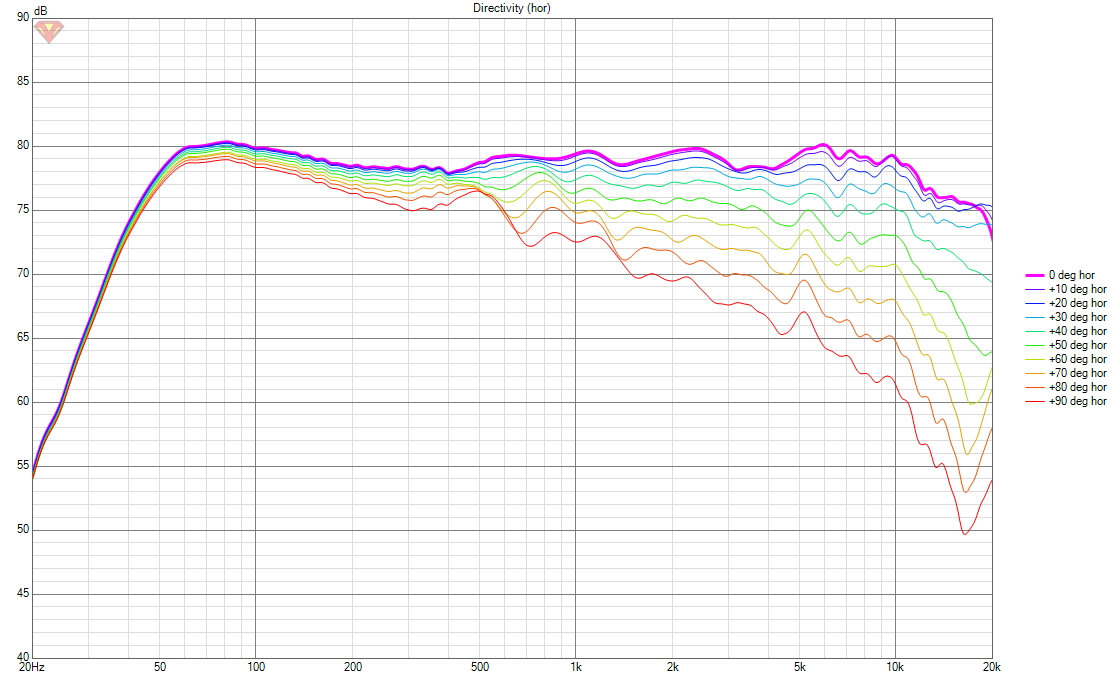
Task: Click the '75' dB axis label
Action: [x=23, y=210]
